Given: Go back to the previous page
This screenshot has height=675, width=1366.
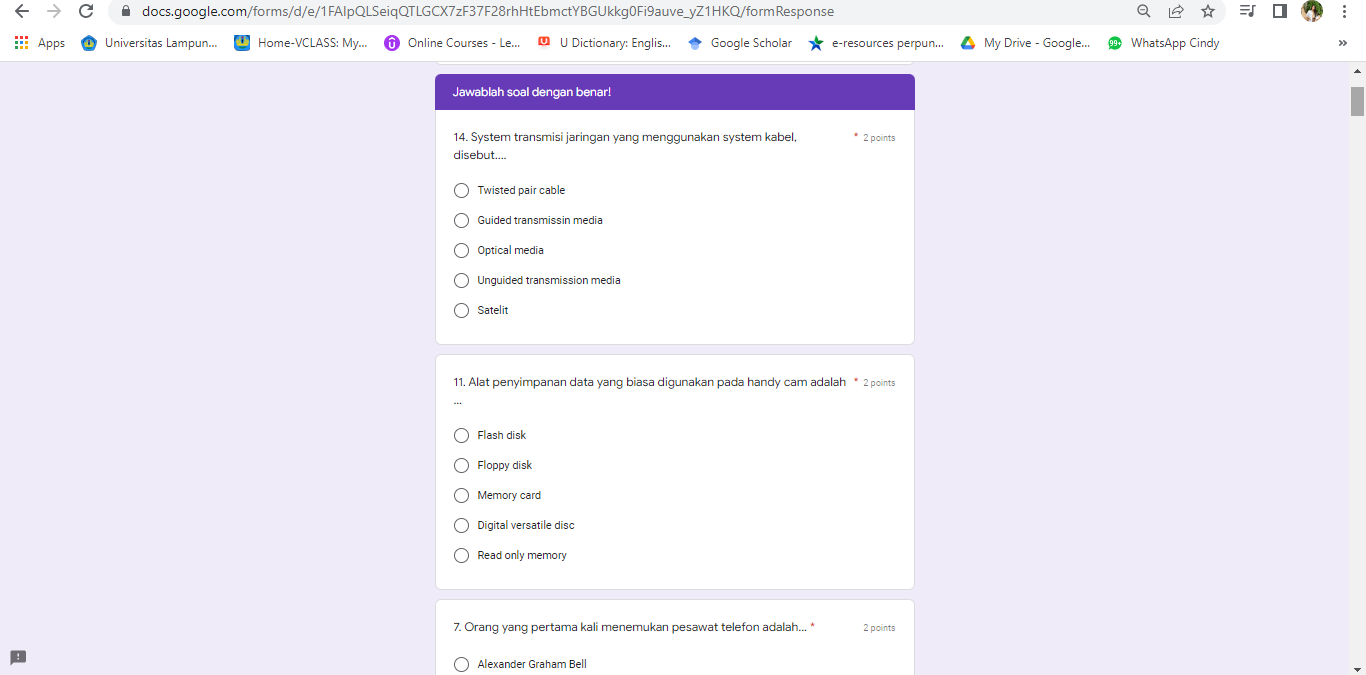Looking at the screenshot, I should 22,11.
